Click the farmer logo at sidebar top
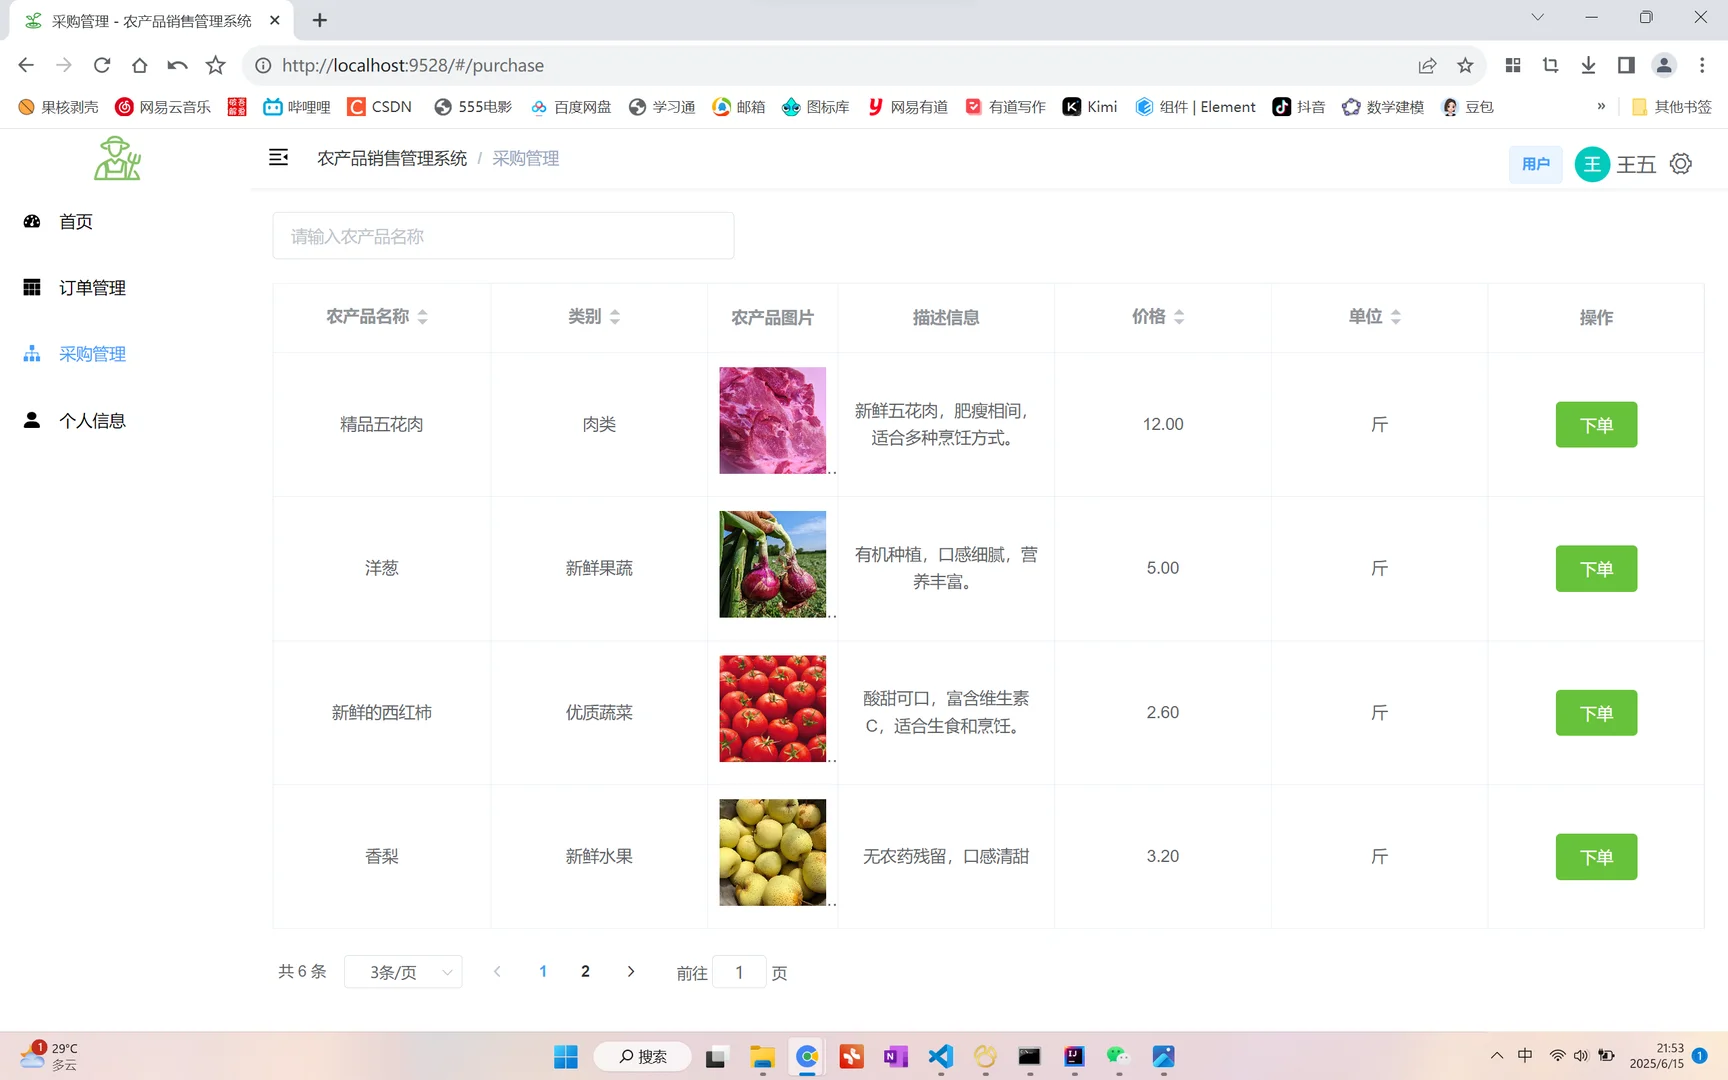The image size is (1728, 1080). (117, 158)
